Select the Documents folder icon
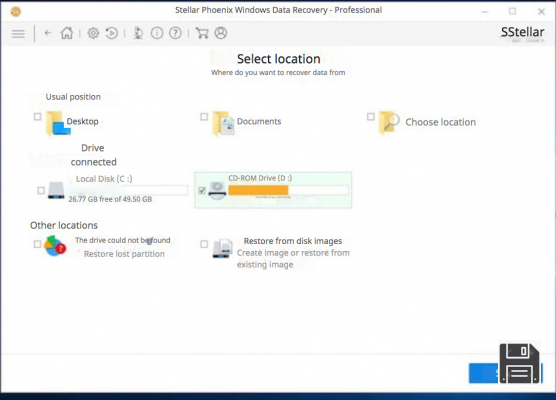 tap(223, 123)
